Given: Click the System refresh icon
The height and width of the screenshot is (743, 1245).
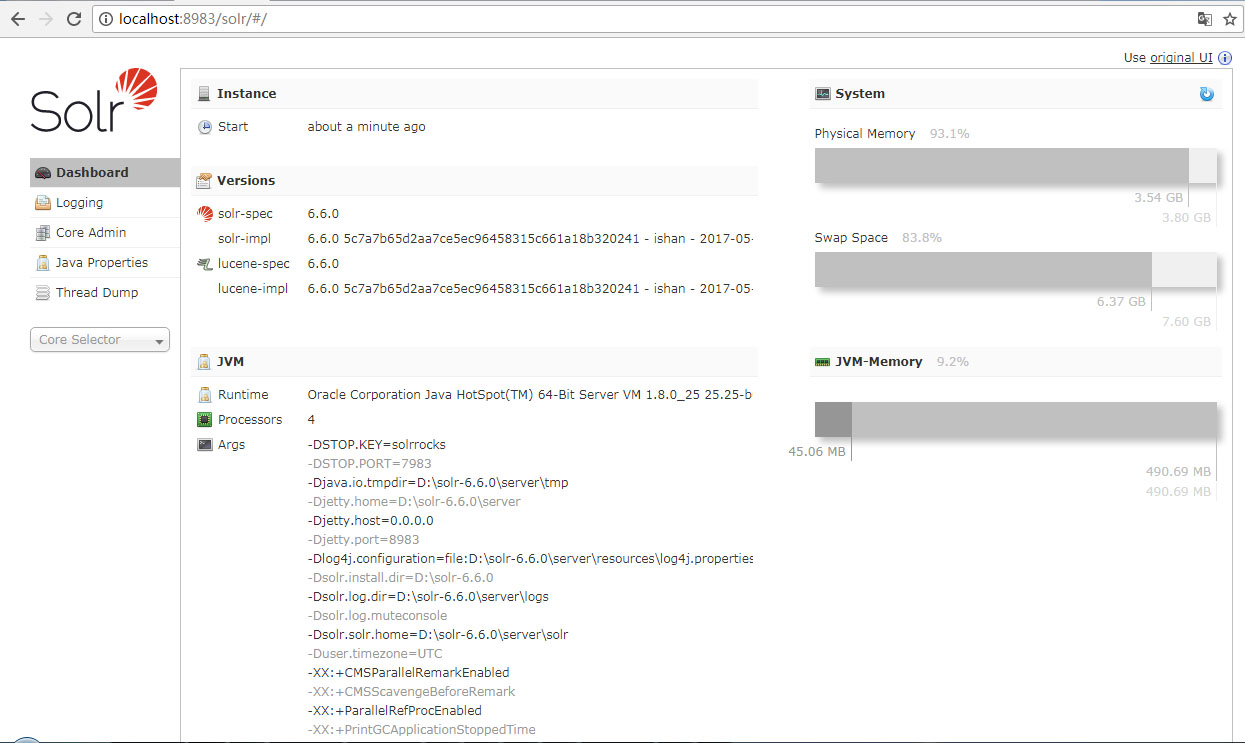Looking at the screenshot, I should 1206,94.
